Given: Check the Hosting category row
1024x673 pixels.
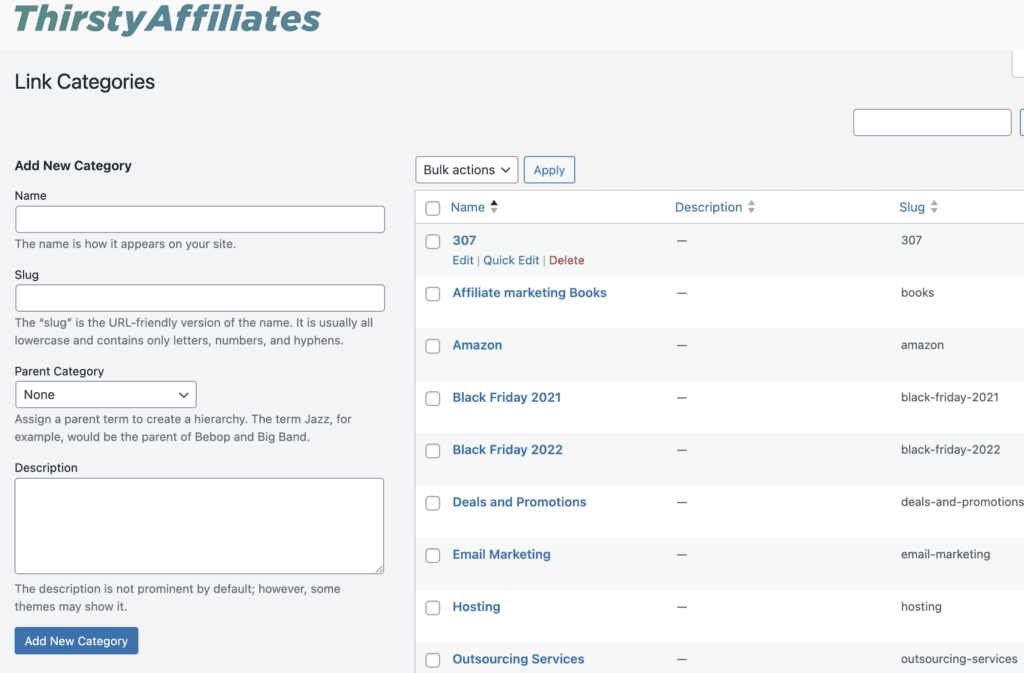Looking at the screenshot, I should click(x=433, y=608).
